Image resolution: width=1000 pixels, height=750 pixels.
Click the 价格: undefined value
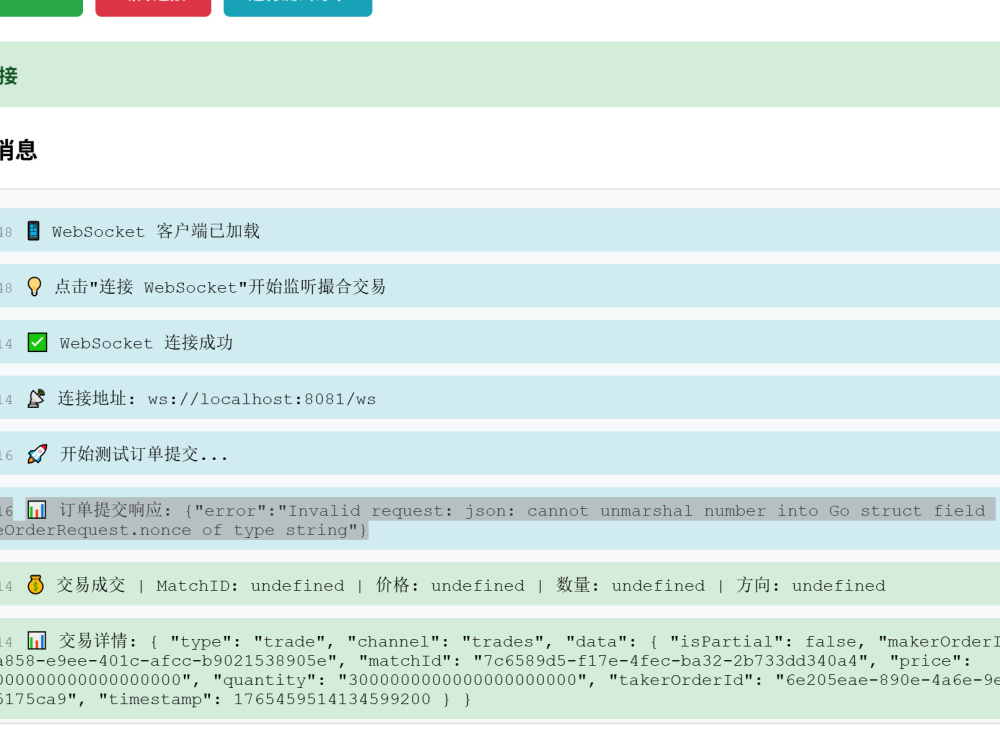click(450, 585)
